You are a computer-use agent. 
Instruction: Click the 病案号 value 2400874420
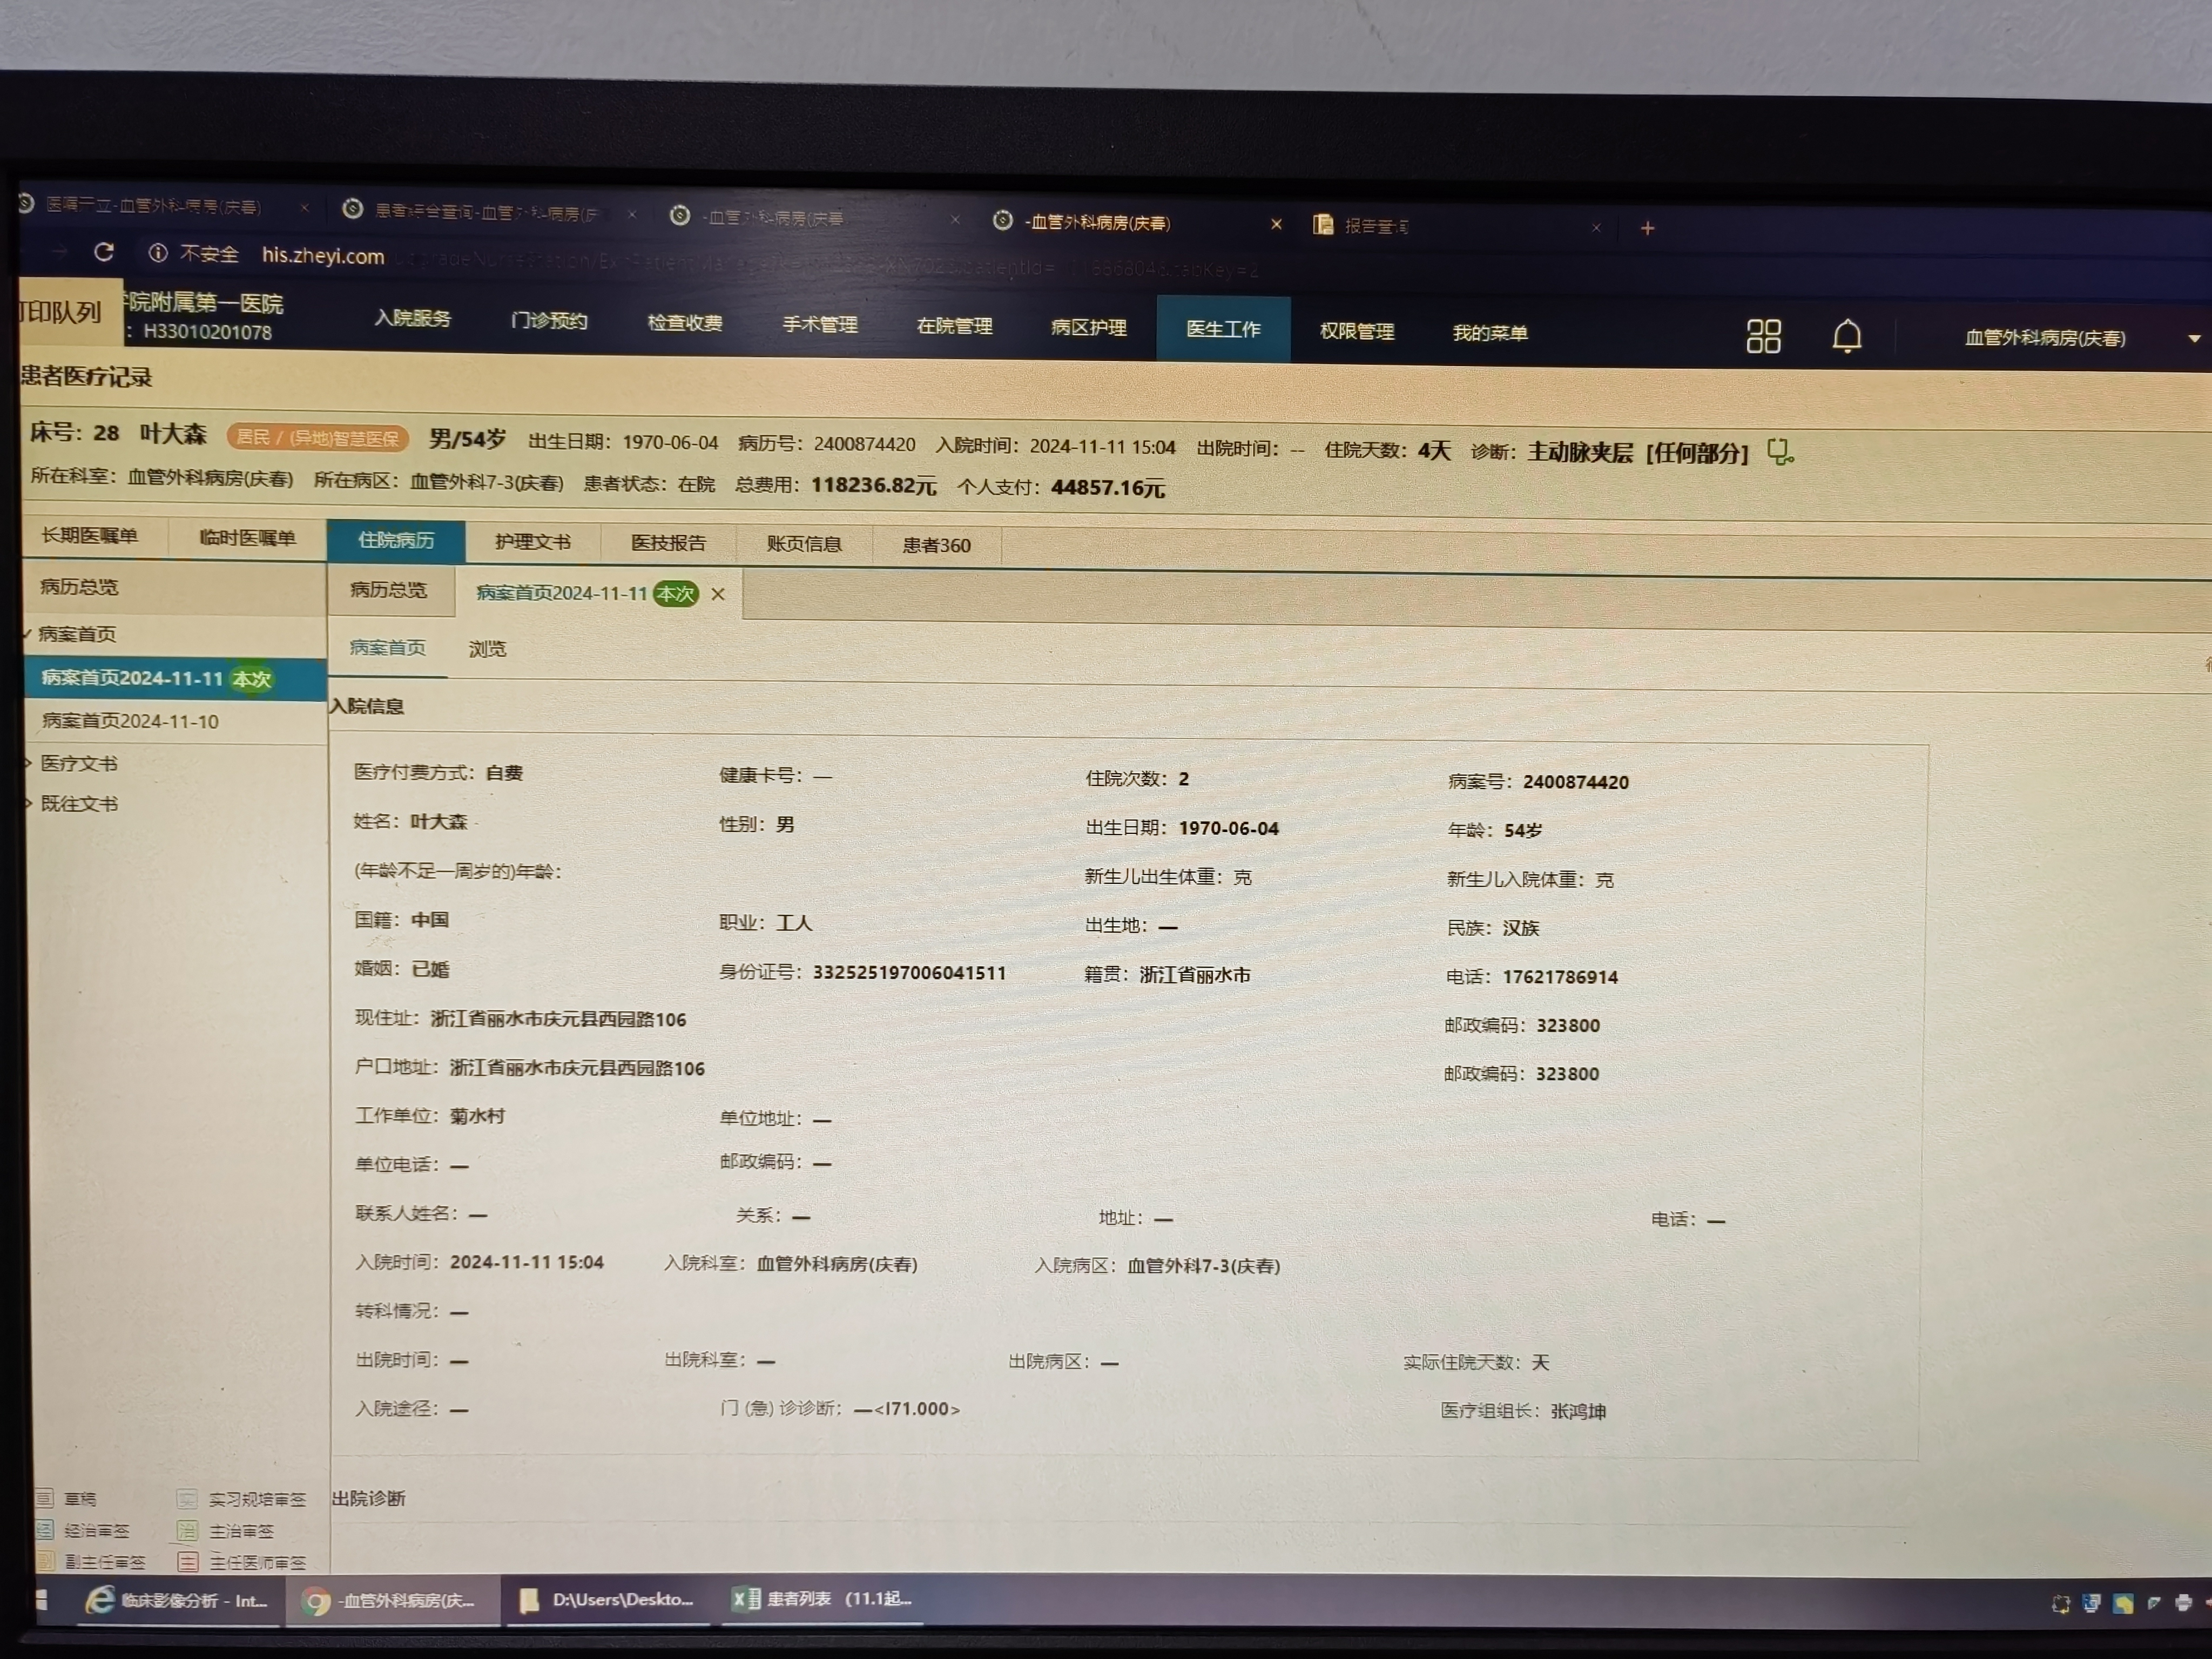pos(1575,782)
